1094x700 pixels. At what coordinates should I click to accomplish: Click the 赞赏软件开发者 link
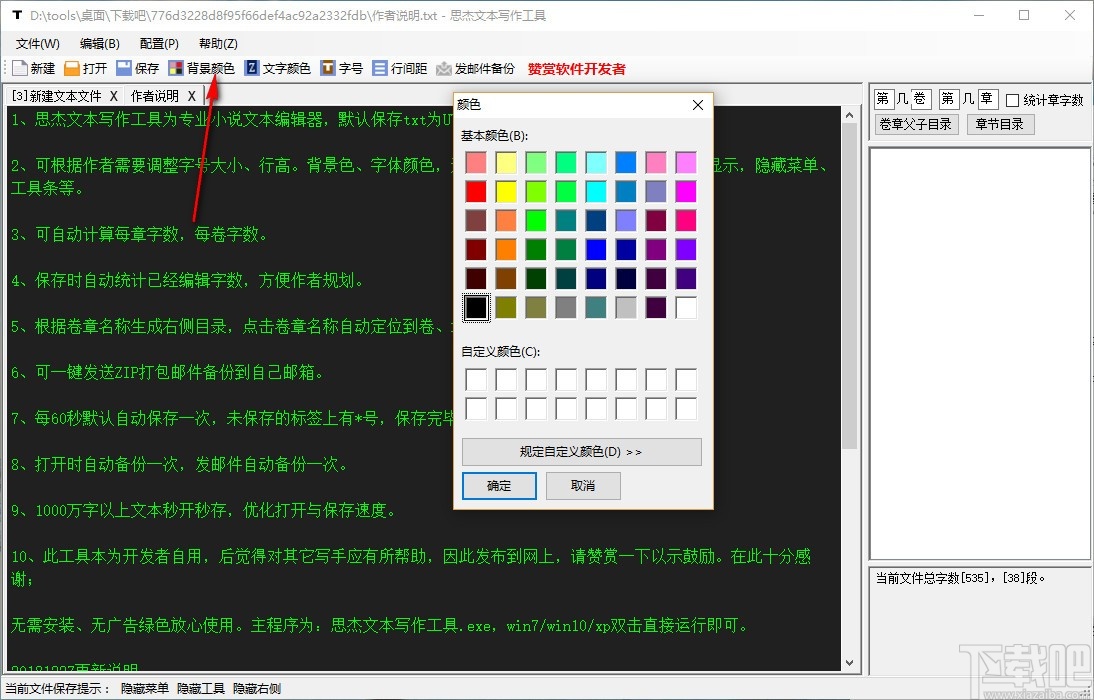coord(576,68)
